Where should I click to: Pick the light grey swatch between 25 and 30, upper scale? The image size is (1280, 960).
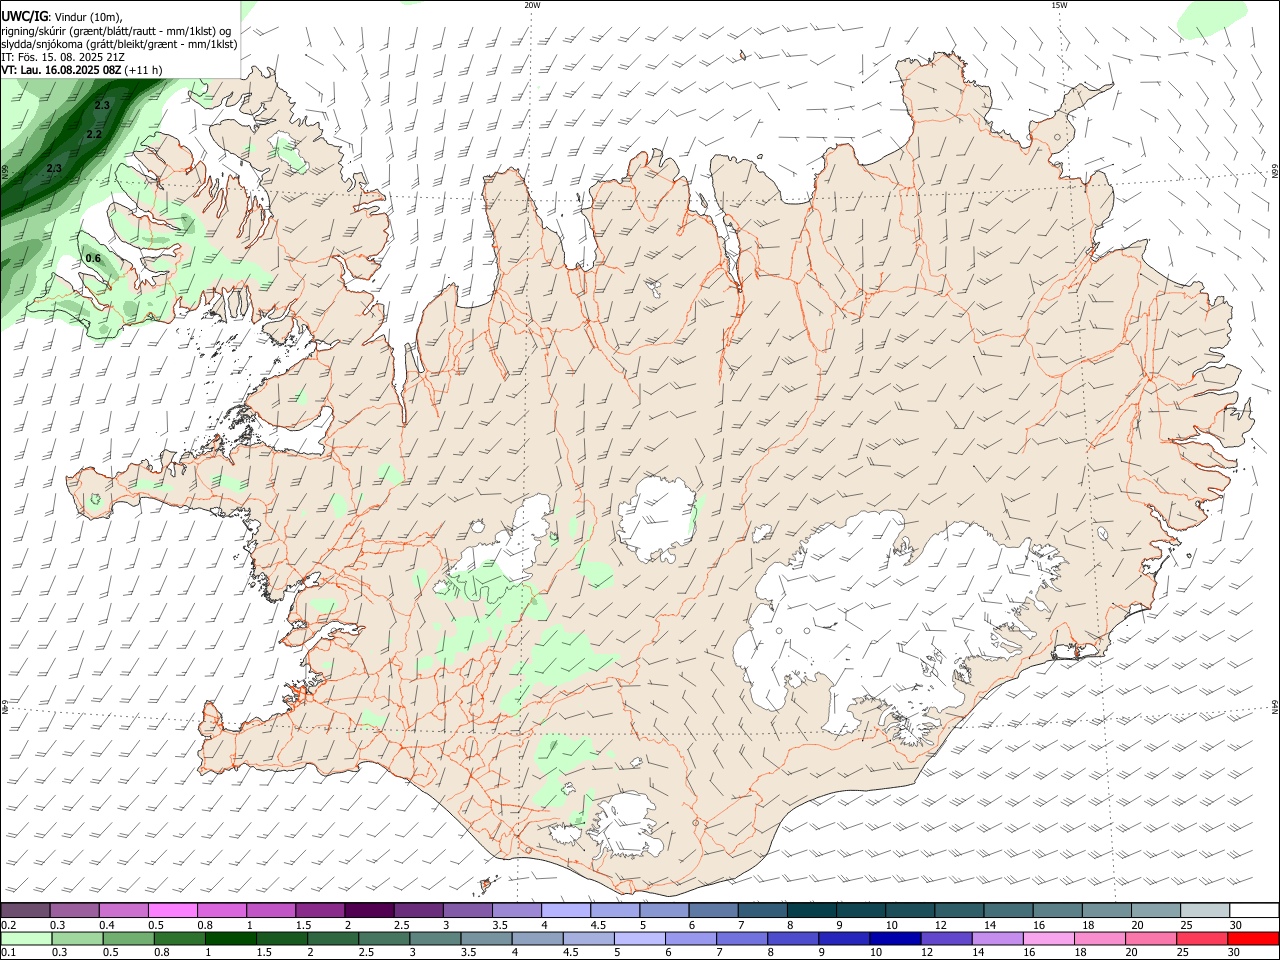[1204, 911]
